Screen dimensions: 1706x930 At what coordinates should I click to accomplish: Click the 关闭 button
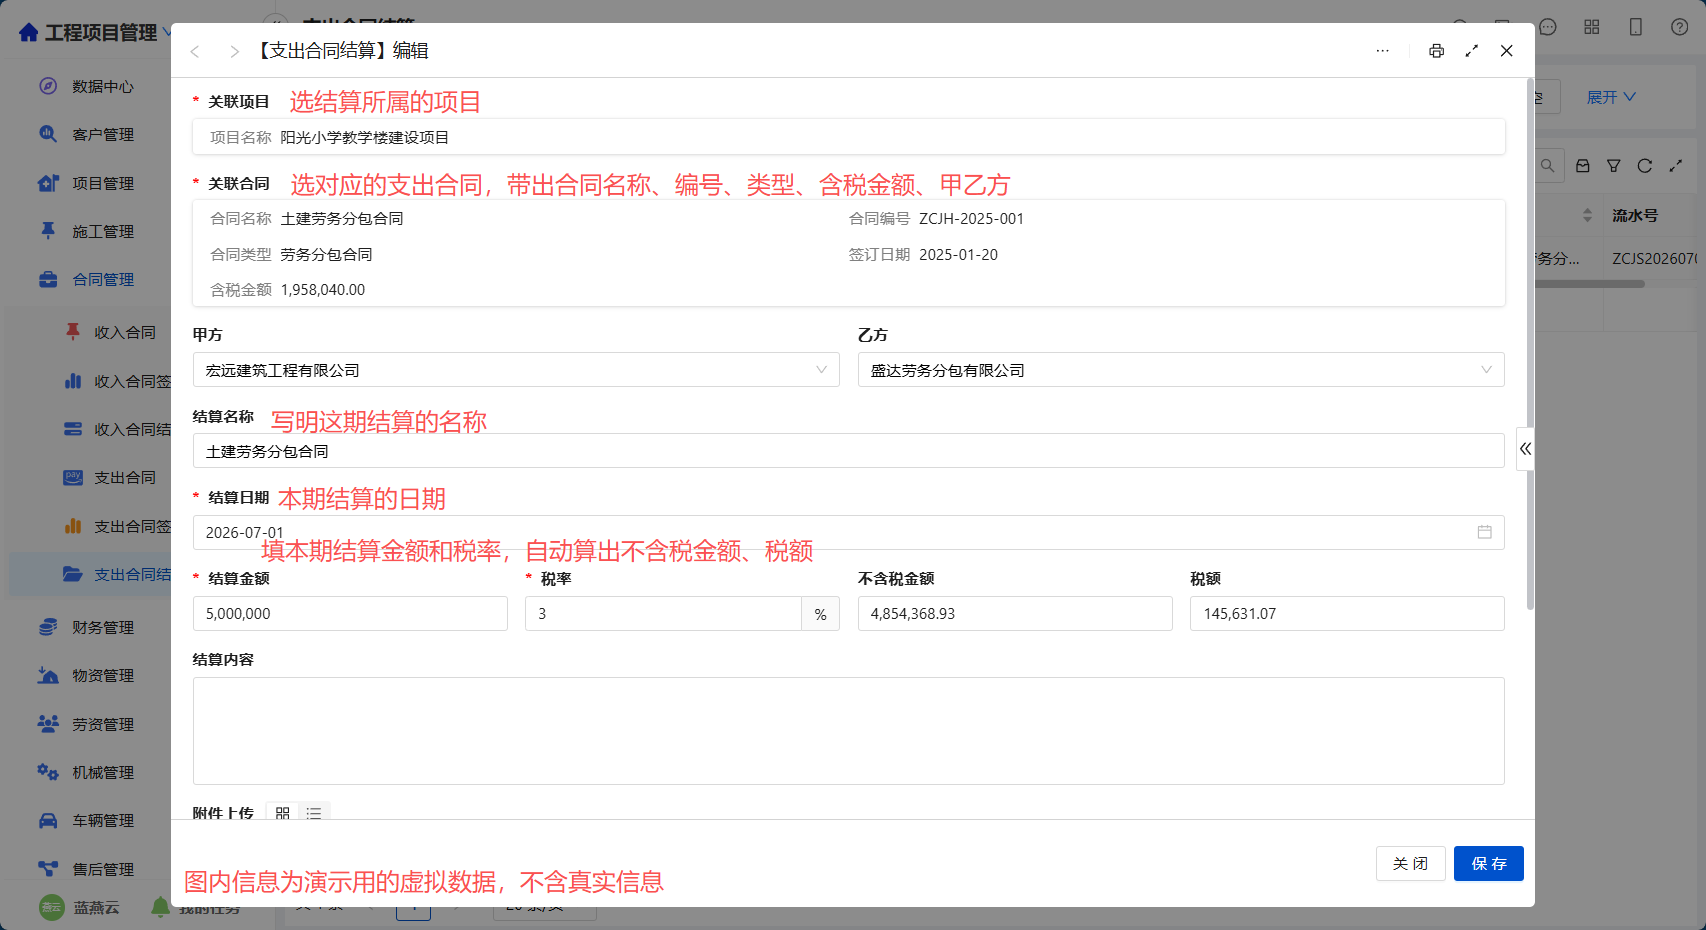(1410, 864)
